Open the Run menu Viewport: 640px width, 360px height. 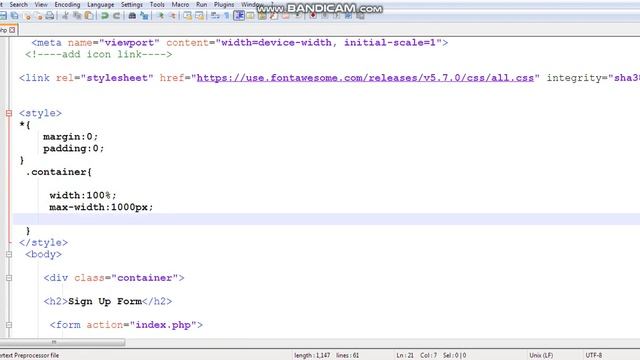(x=201, y=4)
